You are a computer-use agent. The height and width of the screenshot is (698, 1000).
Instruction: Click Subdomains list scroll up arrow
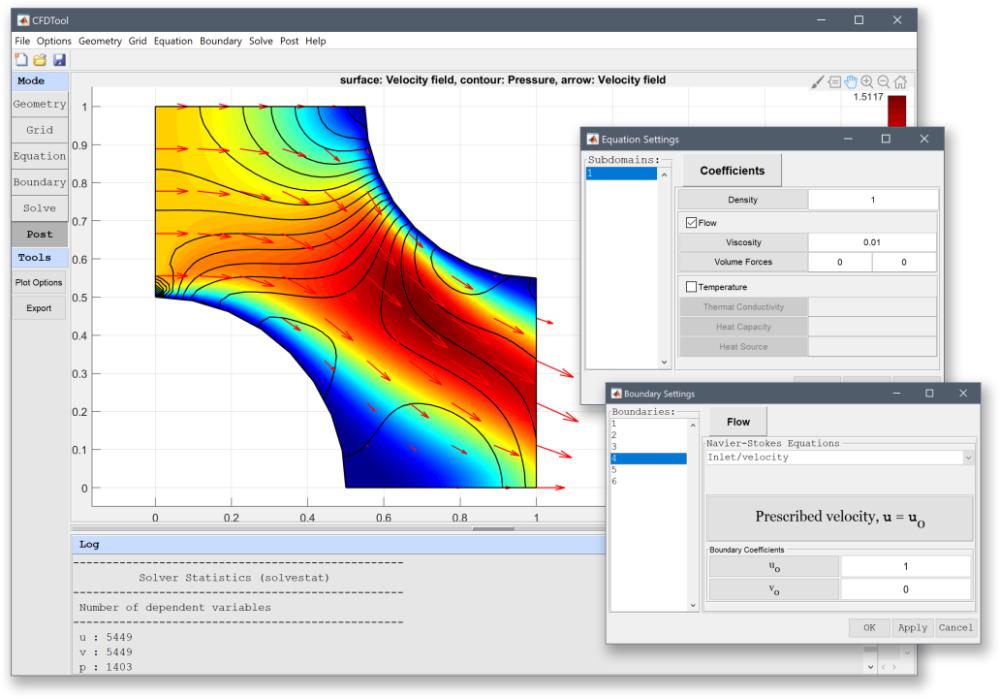click(664, 174)
